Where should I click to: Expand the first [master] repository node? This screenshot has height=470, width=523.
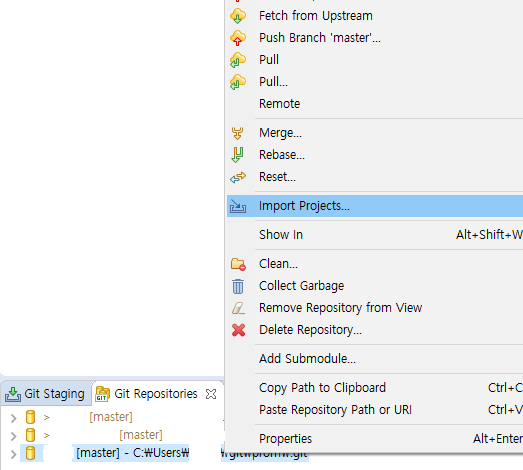pyautogui.click(x=13, y=418)
